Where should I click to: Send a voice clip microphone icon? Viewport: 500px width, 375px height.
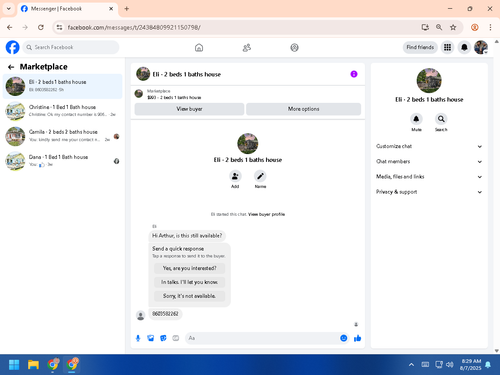pyautogui.click(x=138, y=338)
